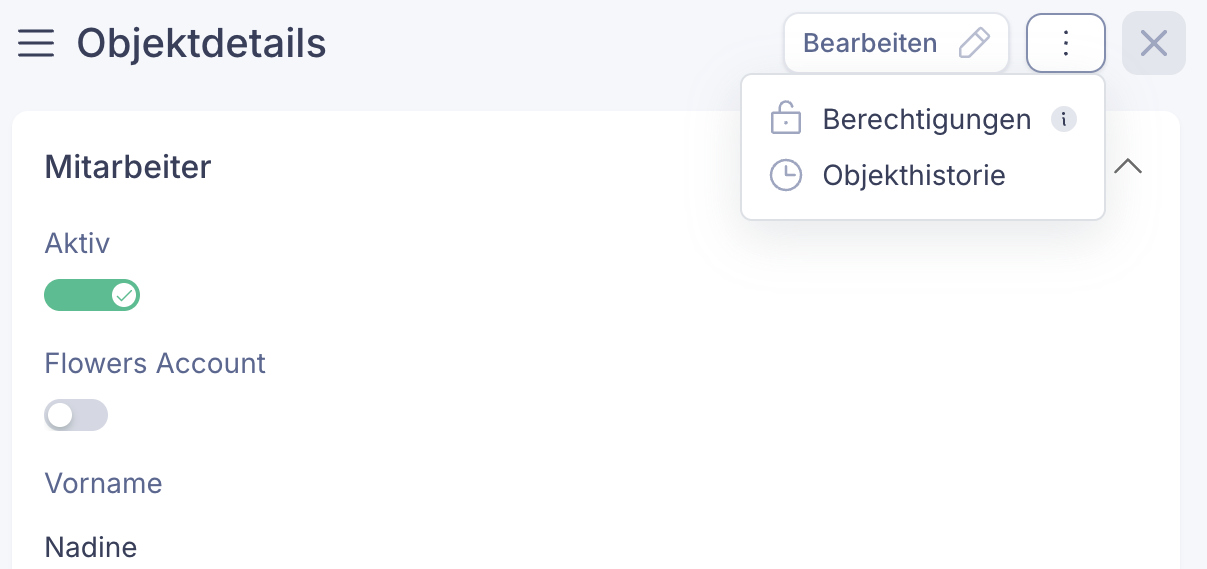The image size is (1207, 569).
Task: Click the info icon beside Berechtigungen
Action: [x=1064, y=120]
